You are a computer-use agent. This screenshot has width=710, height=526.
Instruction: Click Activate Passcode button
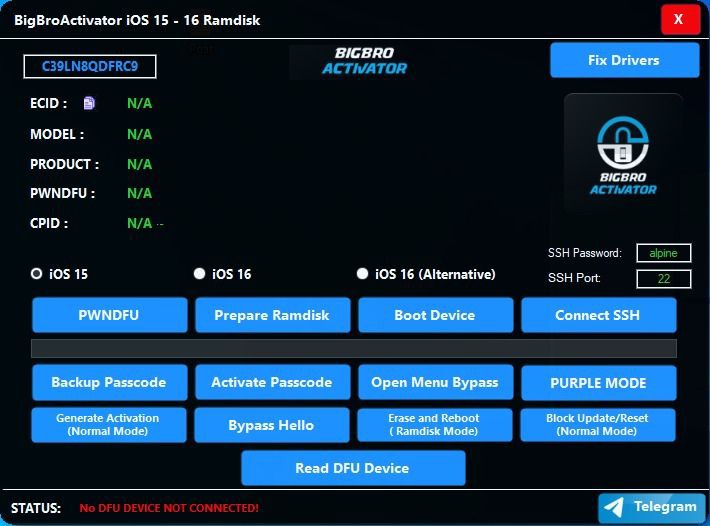coord(272,382)
